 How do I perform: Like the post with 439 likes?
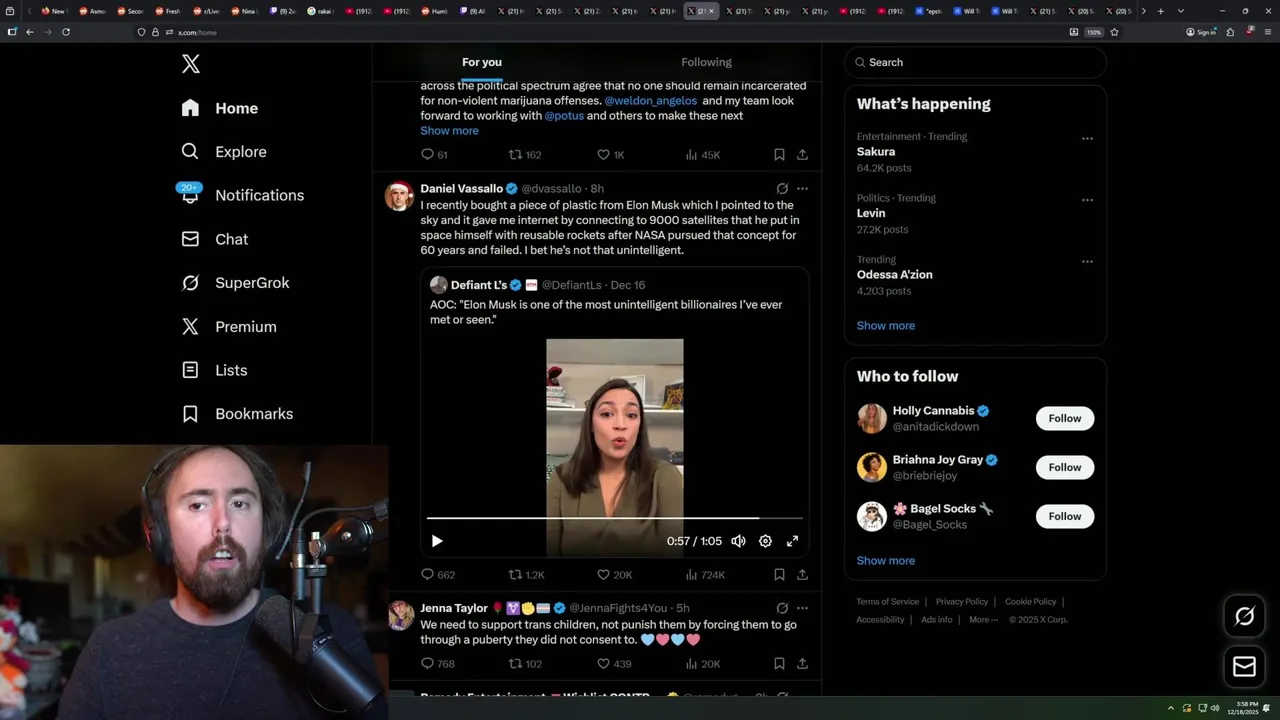click(x=614, y=664)
